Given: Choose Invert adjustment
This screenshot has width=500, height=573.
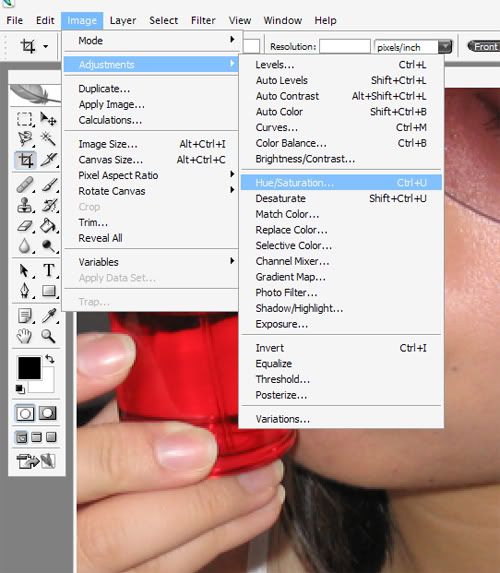Looking at the screenshot, I should pyautogui.click(x=341, y=348).
